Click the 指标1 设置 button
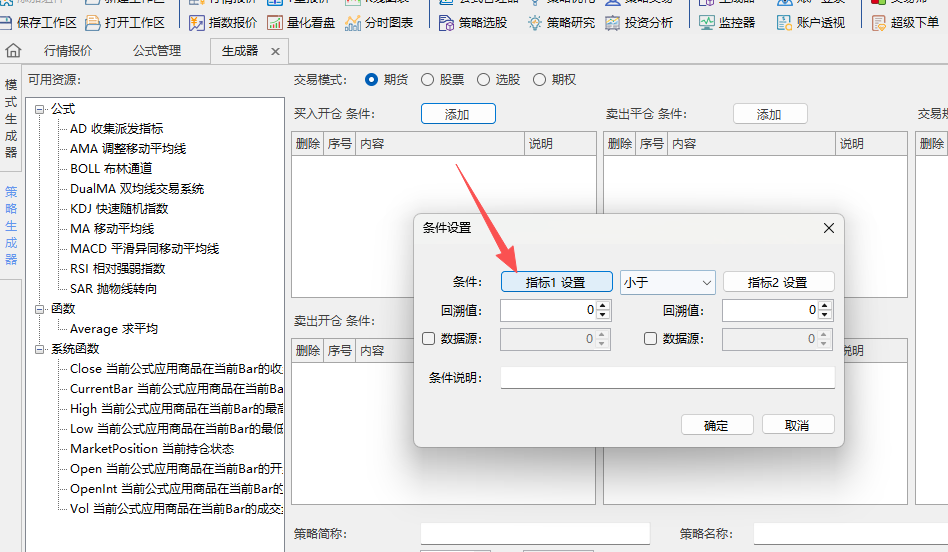 556,283
